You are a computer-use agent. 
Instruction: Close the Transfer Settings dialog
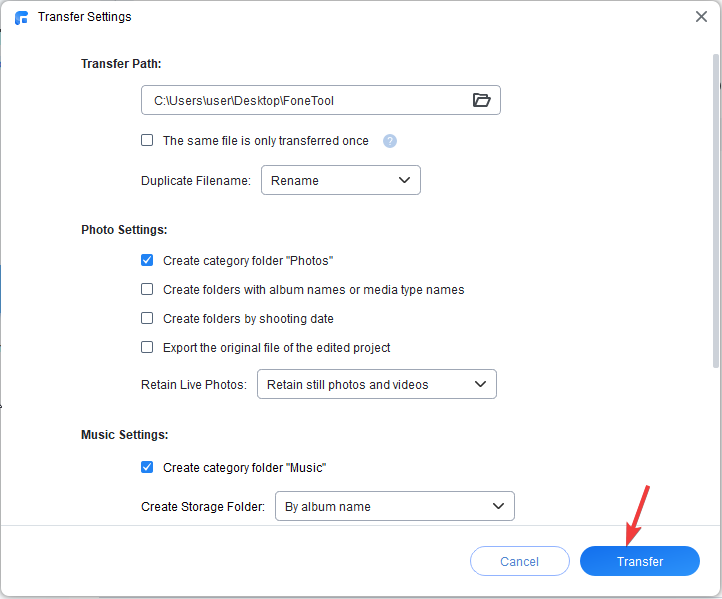(x=701, y=17)
